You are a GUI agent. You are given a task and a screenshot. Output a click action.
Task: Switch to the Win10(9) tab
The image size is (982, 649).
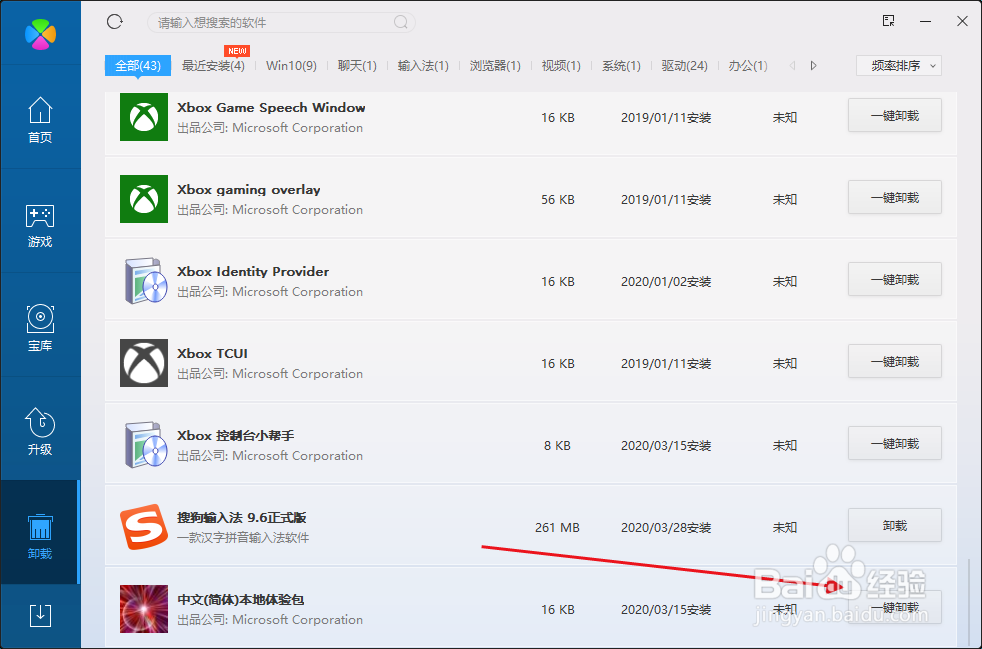tap(291, 65)
